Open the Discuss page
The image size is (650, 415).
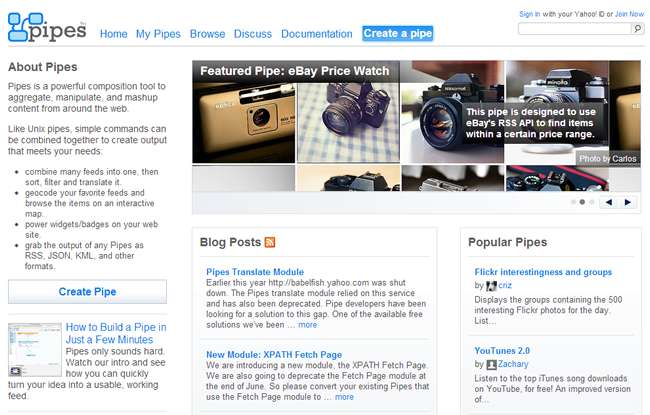pyautogui.click(x=253, y=34)
